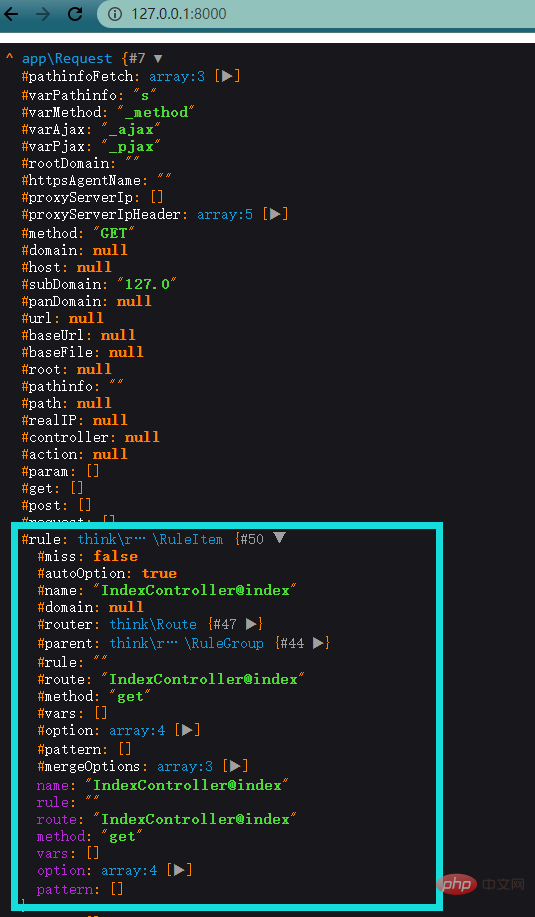Click the site info icon in the address bar
Image resolution: width=535 pixels, height=917 pixels.
pyautogui.click(x=116, y=13)
